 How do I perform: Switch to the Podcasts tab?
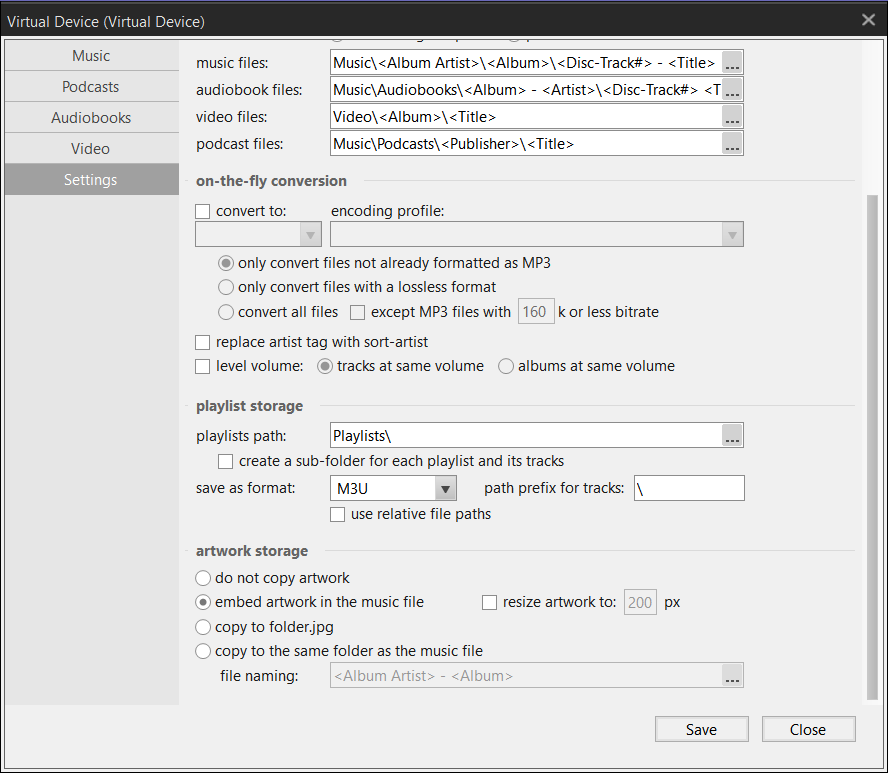coord(91,87)
